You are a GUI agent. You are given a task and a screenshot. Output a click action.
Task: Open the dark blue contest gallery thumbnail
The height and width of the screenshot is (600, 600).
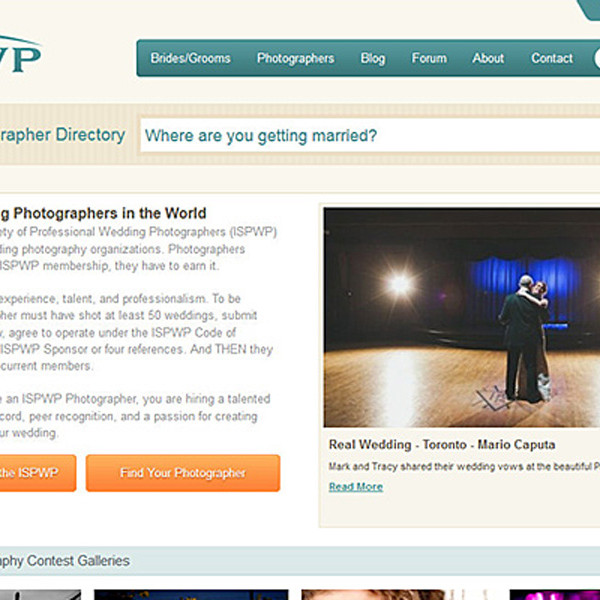[x=191, y=595]
